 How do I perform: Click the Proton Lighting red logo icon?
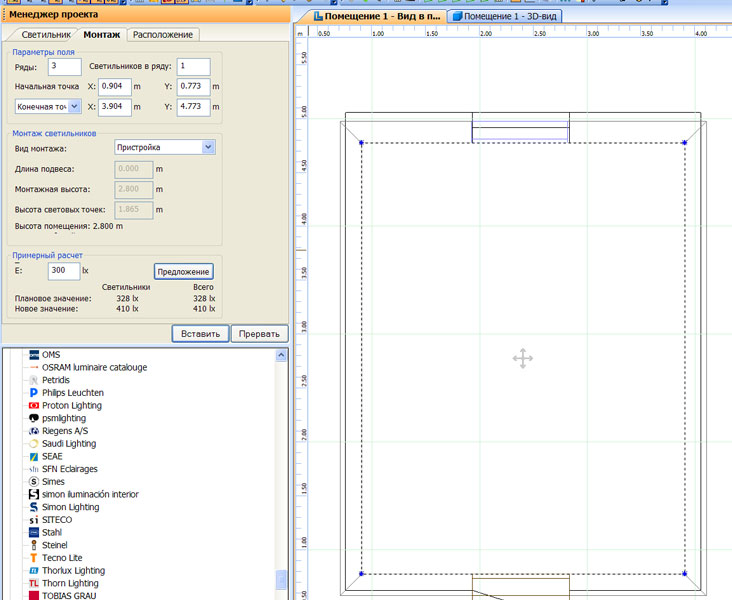click(x=33, y=406)
